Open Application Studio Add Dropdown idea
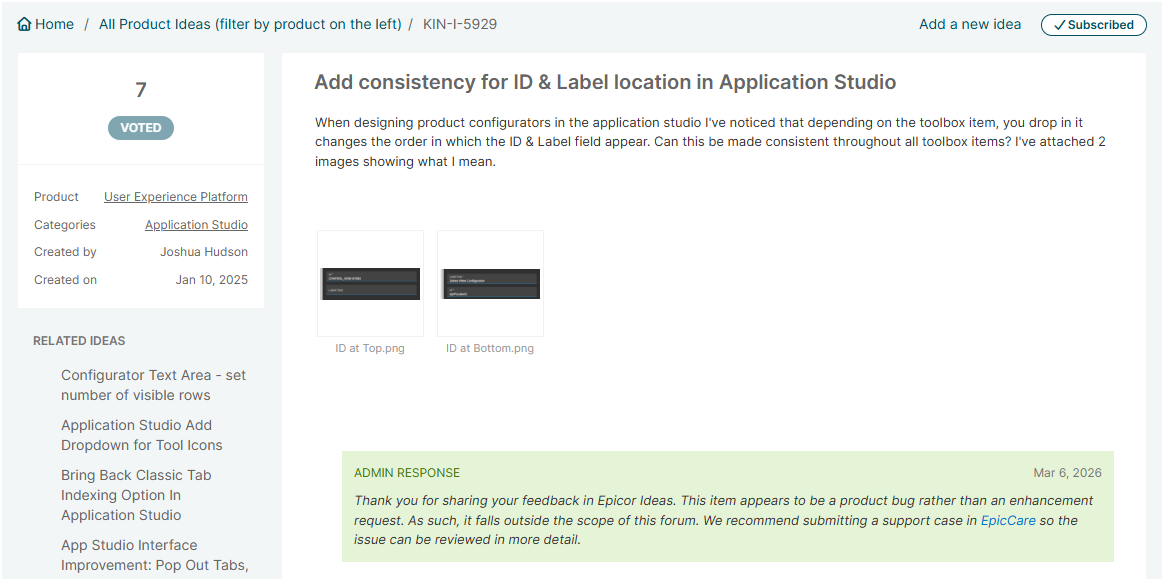The height and width of the screenshot is (581, 1164). (142, 435)
